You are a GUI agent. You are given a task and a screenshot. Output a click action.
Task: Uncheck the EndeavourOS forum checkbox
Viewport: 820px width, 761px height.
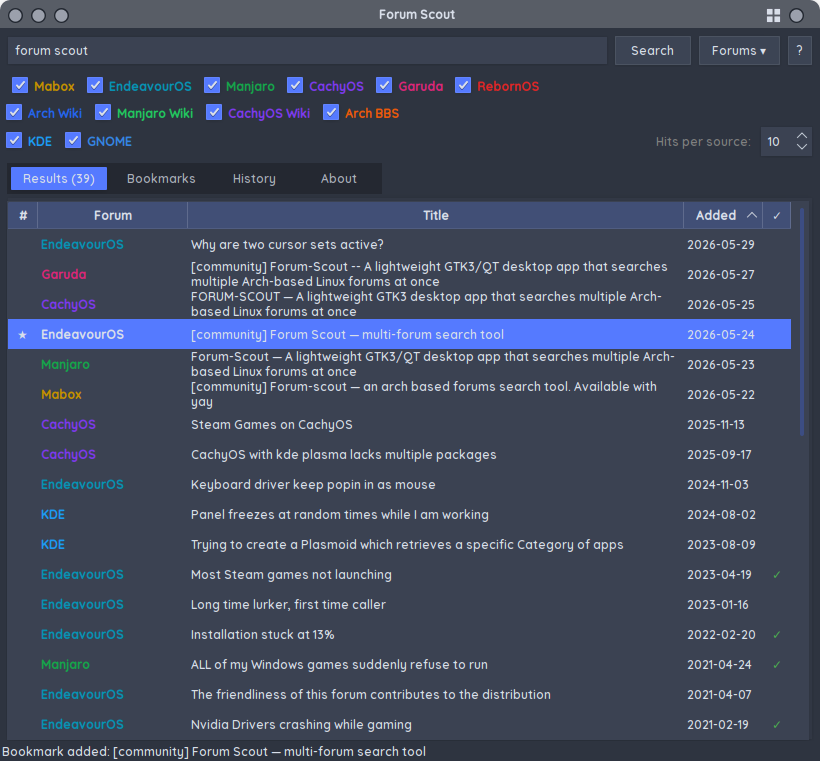click(95, 85)
